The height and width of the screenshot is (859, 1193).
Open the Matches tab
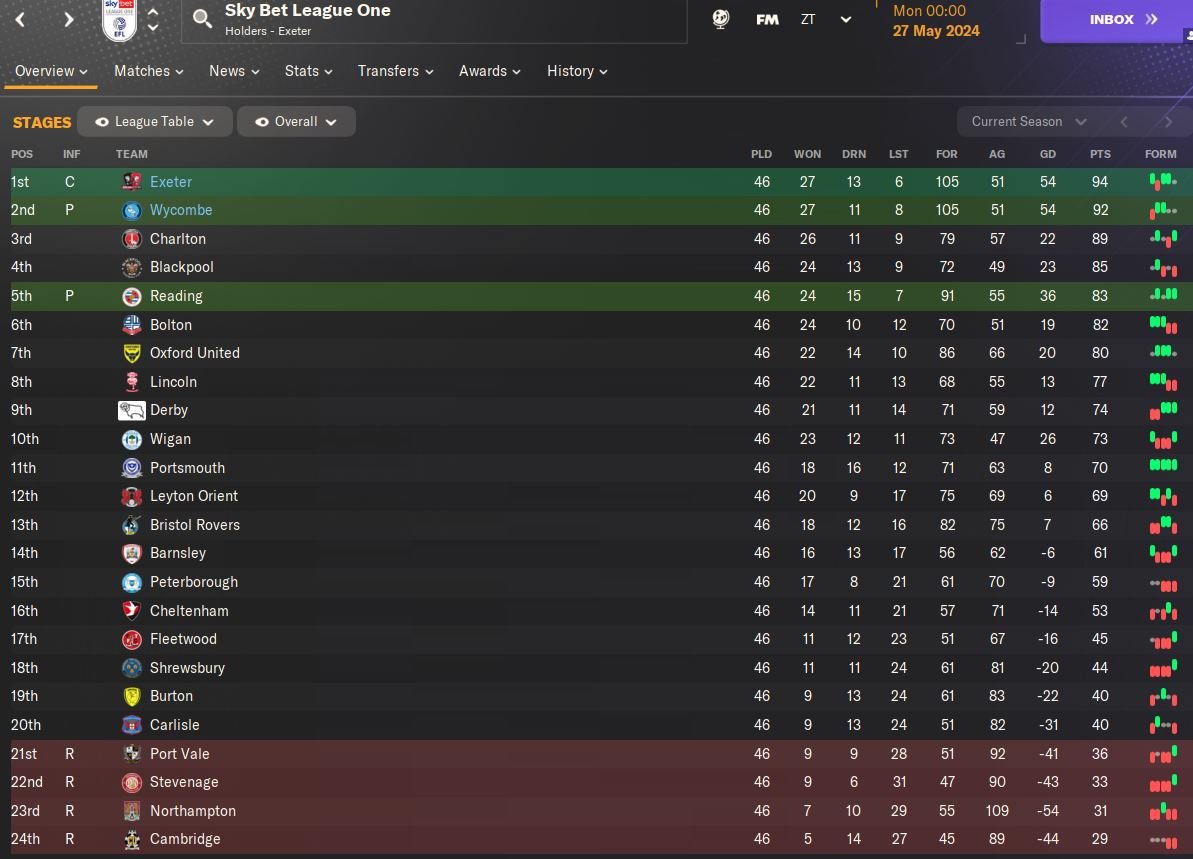(148, 71)
